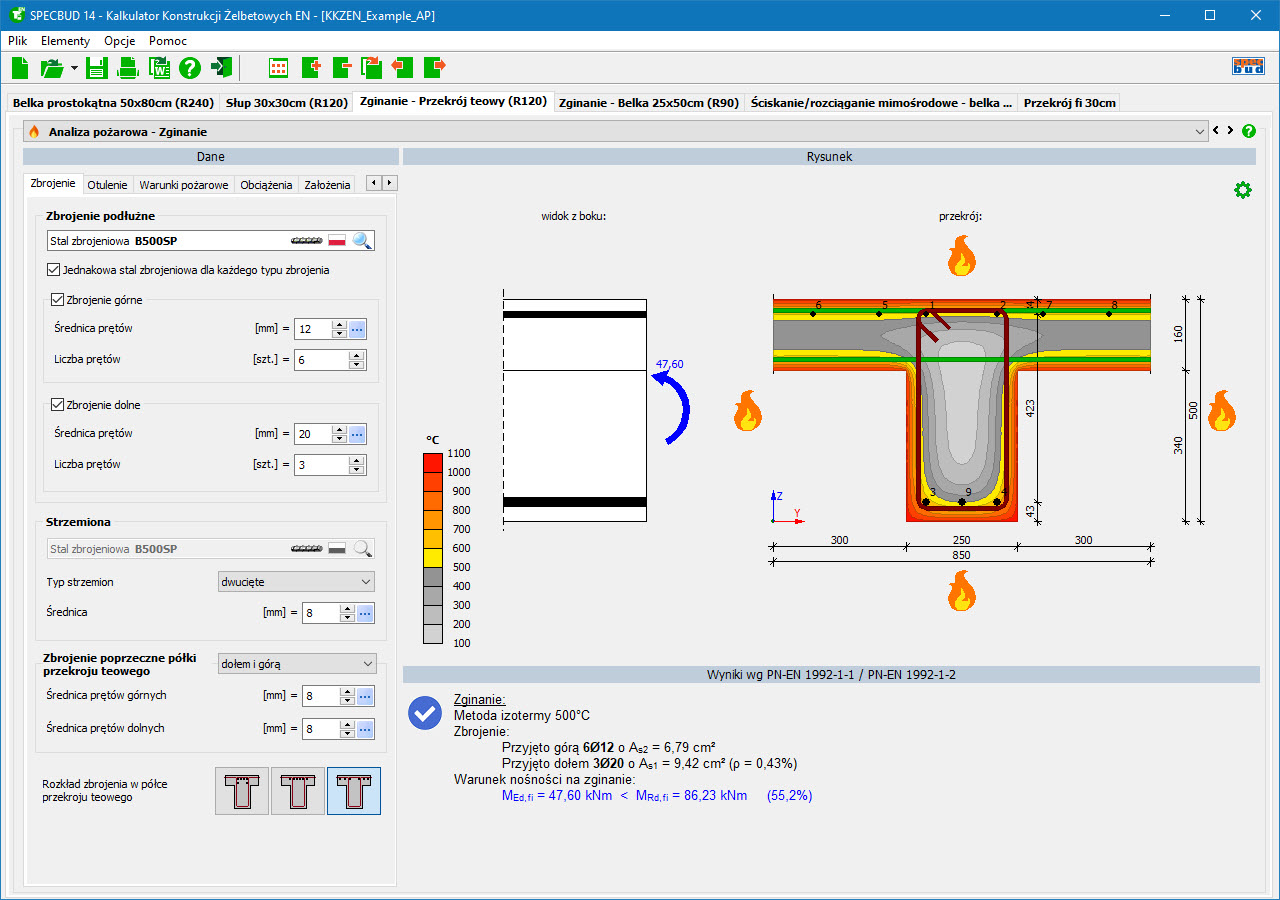Open reinforcing steel search magnifier icon
The width and height of the screenshot is (1280, 900).
click(362, 241)
